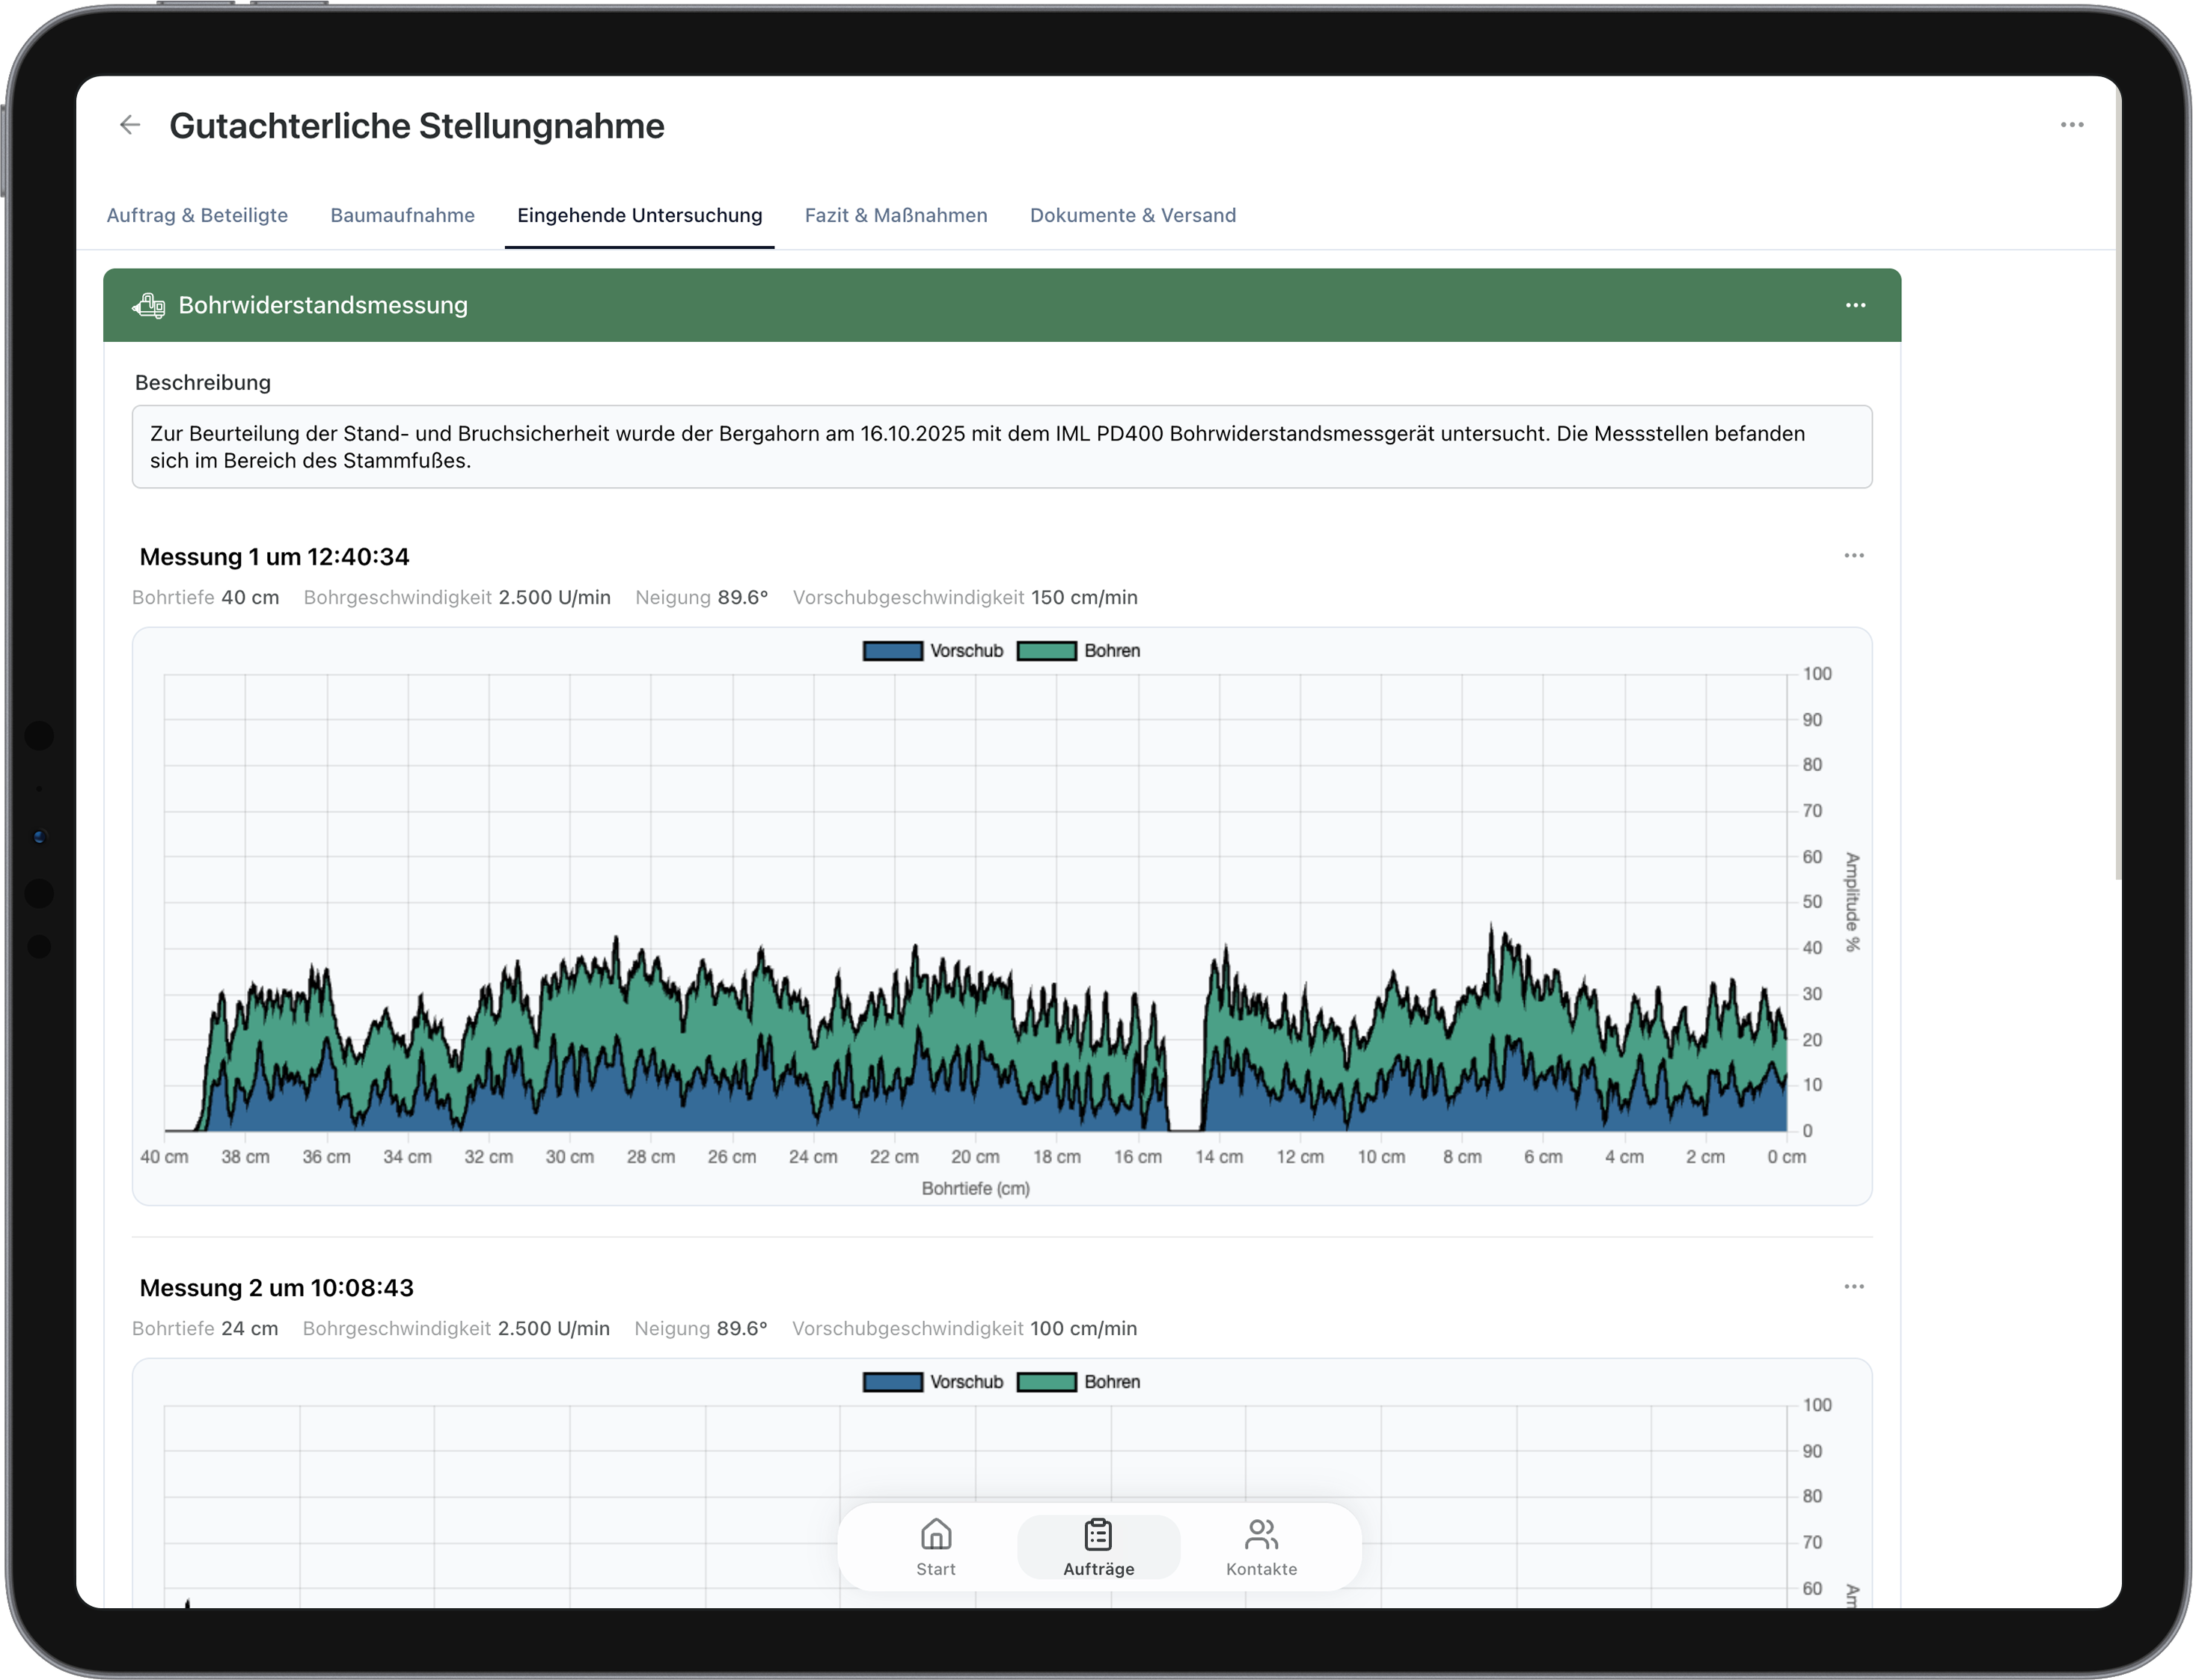Toggle Vorschub series in Messung 1 legend
The height and width of the screenshot is (1680, 2193).
[x=933, y=651]
